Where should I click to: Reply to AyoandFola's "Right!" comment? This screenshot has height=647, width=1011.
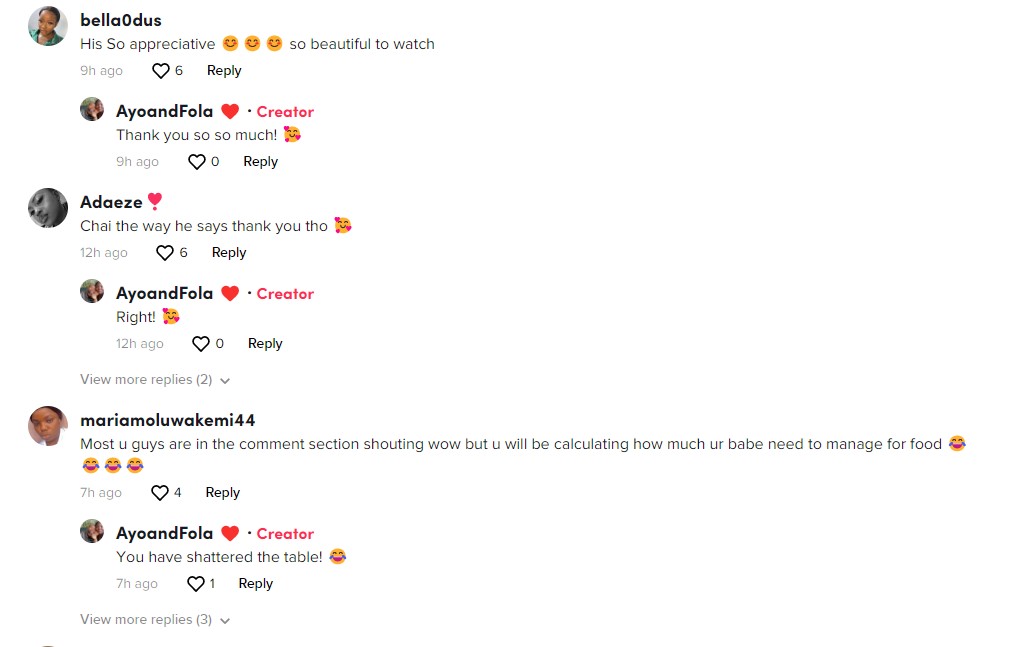tap(265, 343)
